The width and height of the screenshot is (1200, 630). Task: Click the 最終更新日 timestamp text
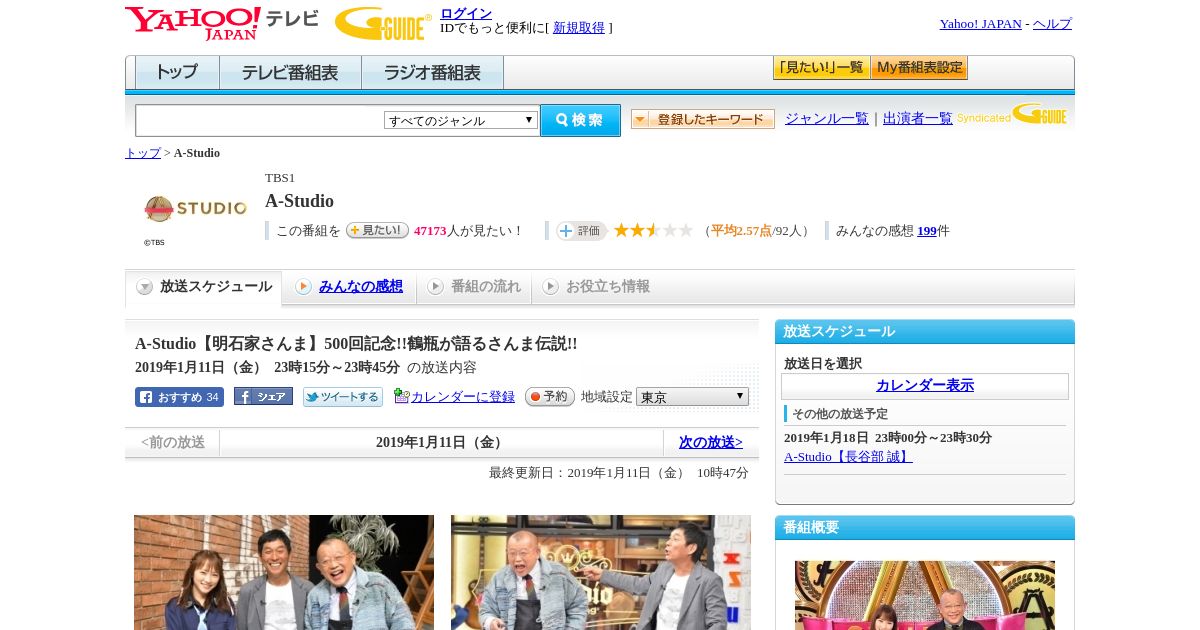[x=619, y=473]
